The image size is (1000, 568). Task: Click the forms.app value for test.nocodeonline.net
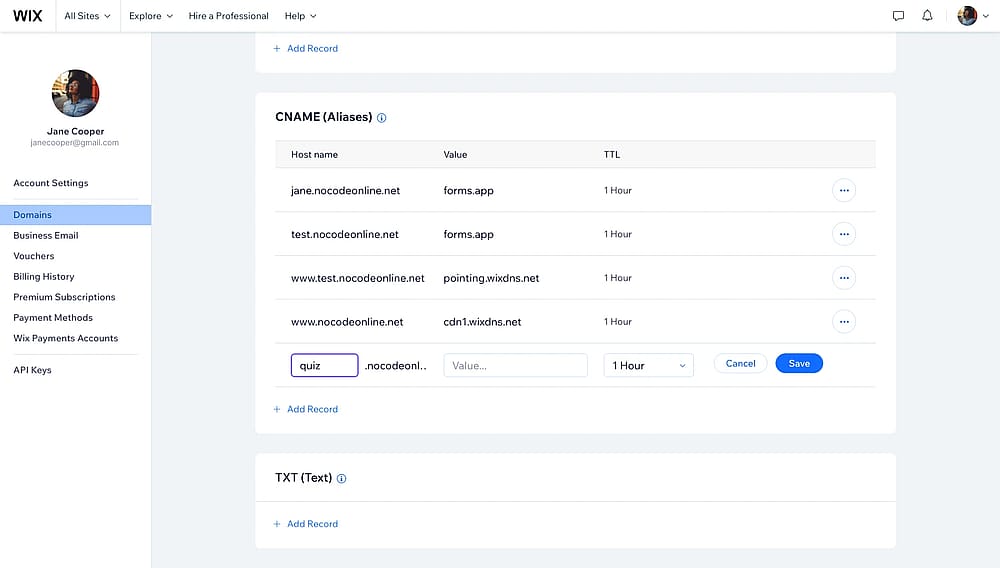469,234
